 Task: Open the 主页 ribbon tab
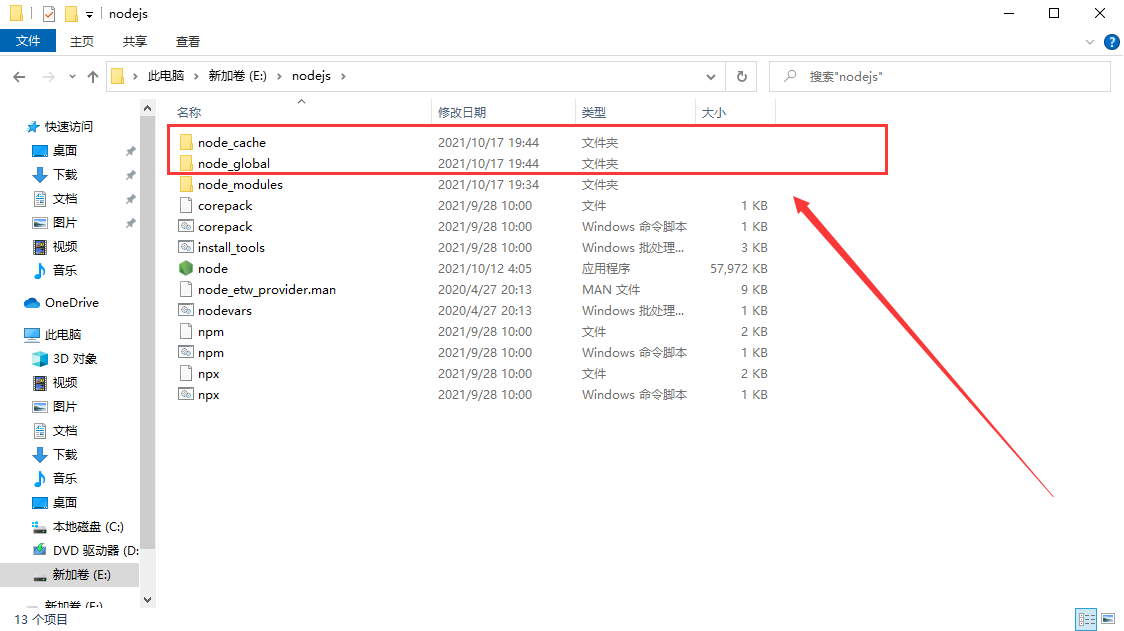tap(82, 42)
